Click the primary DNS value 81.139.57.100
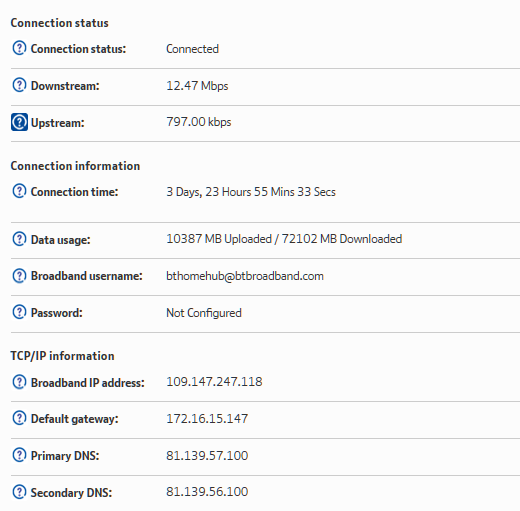 (207, 456)
